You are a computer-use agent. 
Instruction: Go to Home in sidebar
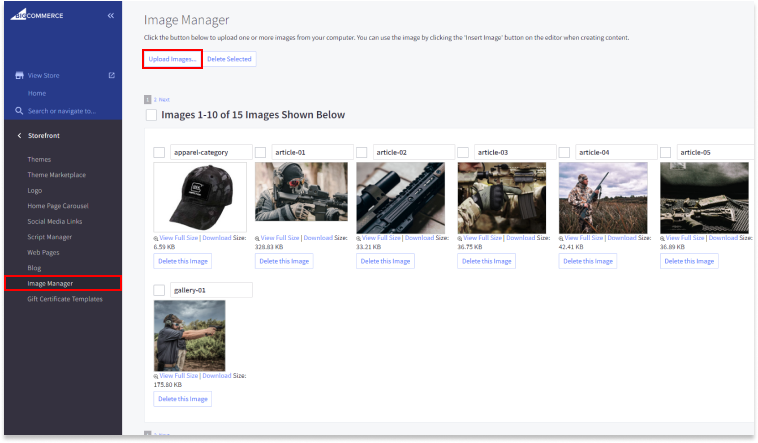[x=37, y=93]
